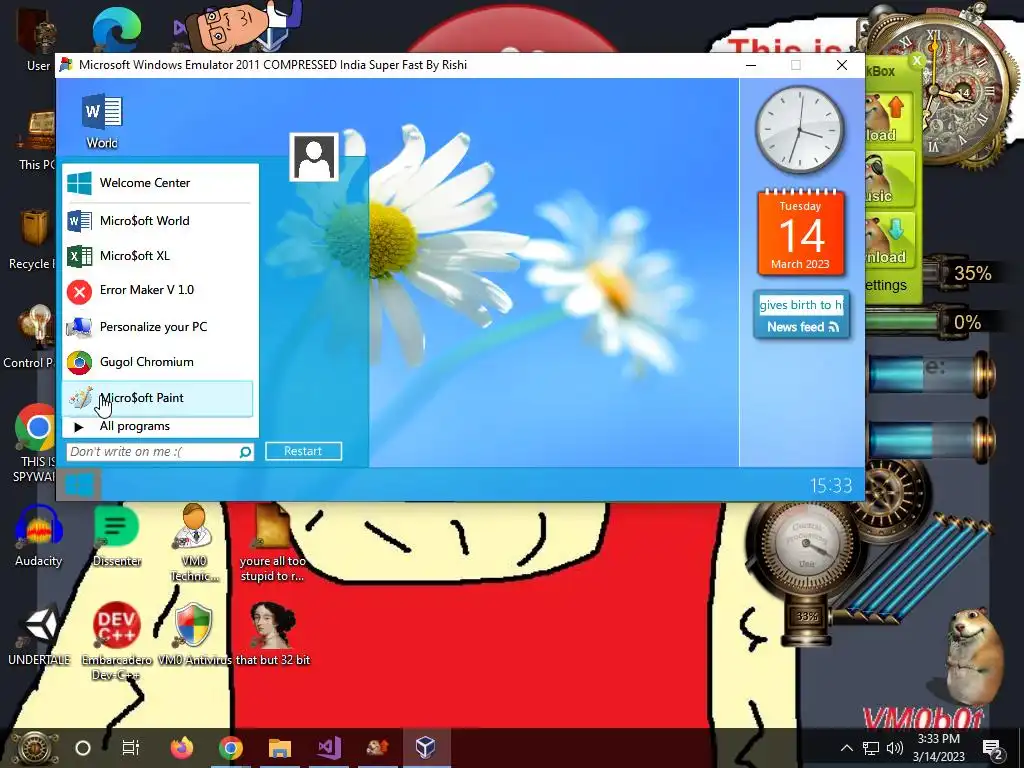Launch UNDERTALE desktop shortcut
Image resolution: width=1024 pixels, height=768 pixels.
click(39, 633)
